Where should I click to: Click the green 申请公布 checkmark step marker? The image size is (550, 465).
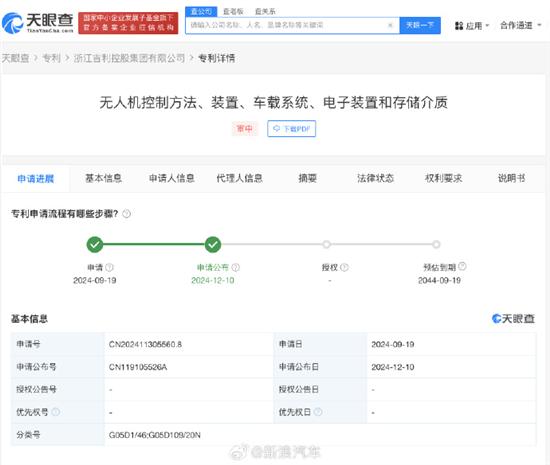(213, 244)
